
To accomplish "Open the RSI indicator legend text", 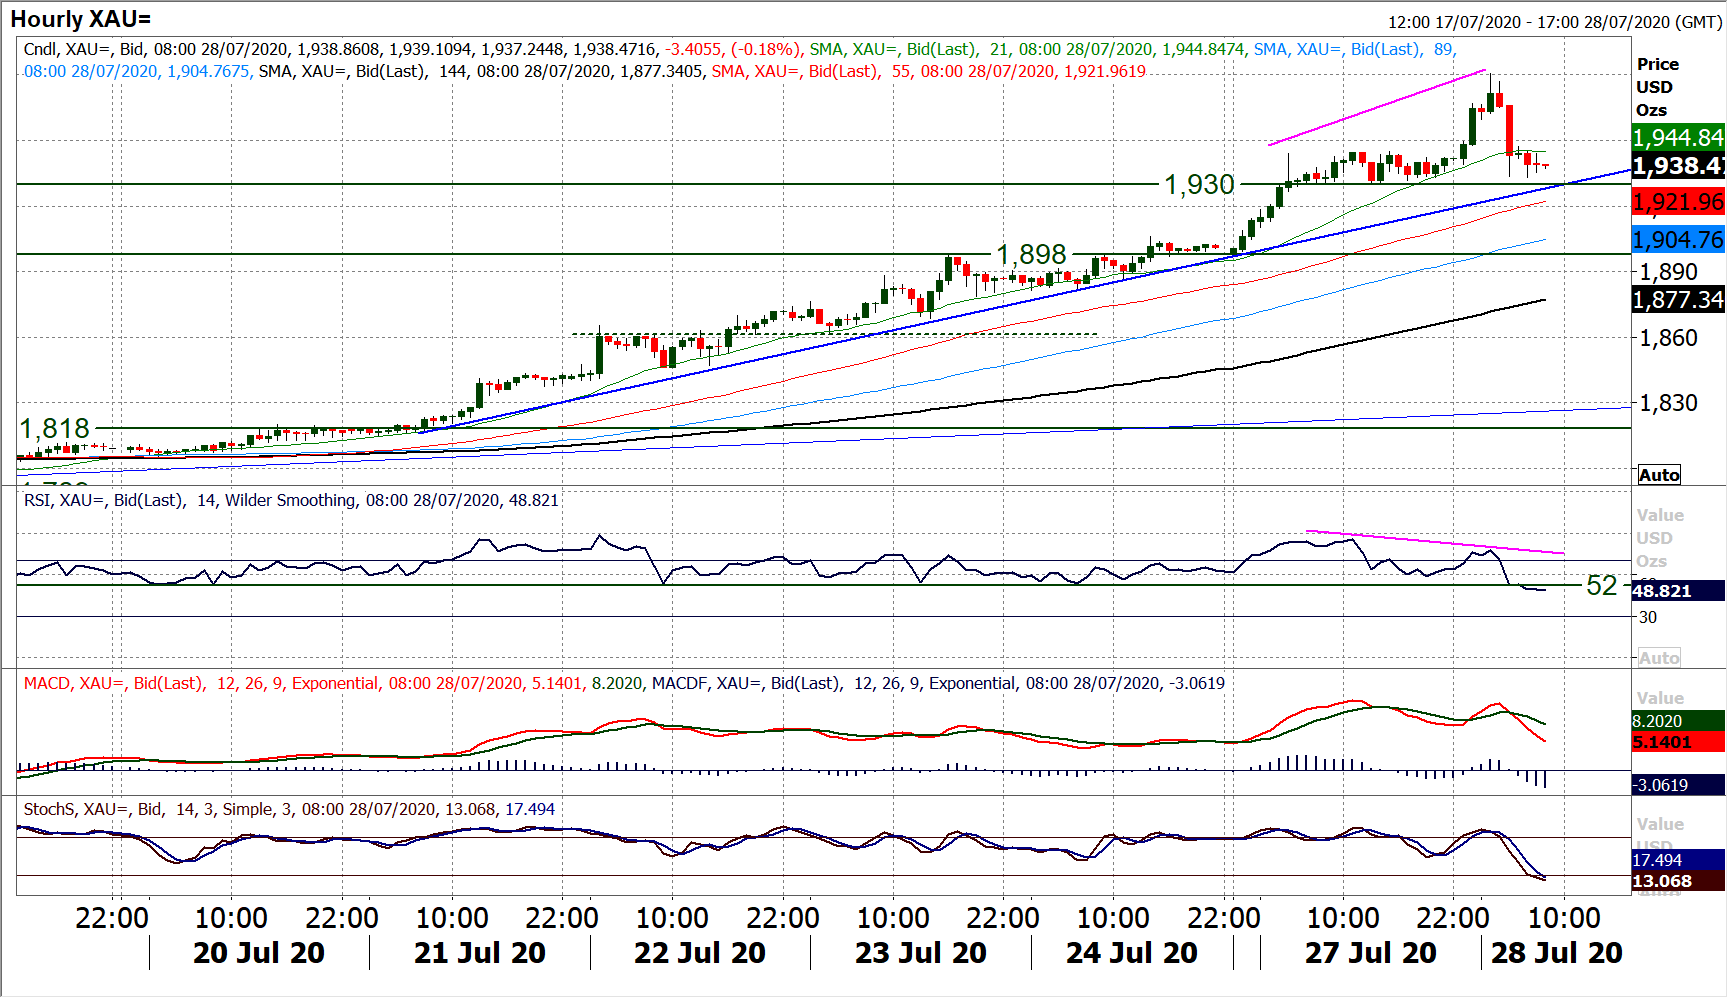I will pos(291,500).
